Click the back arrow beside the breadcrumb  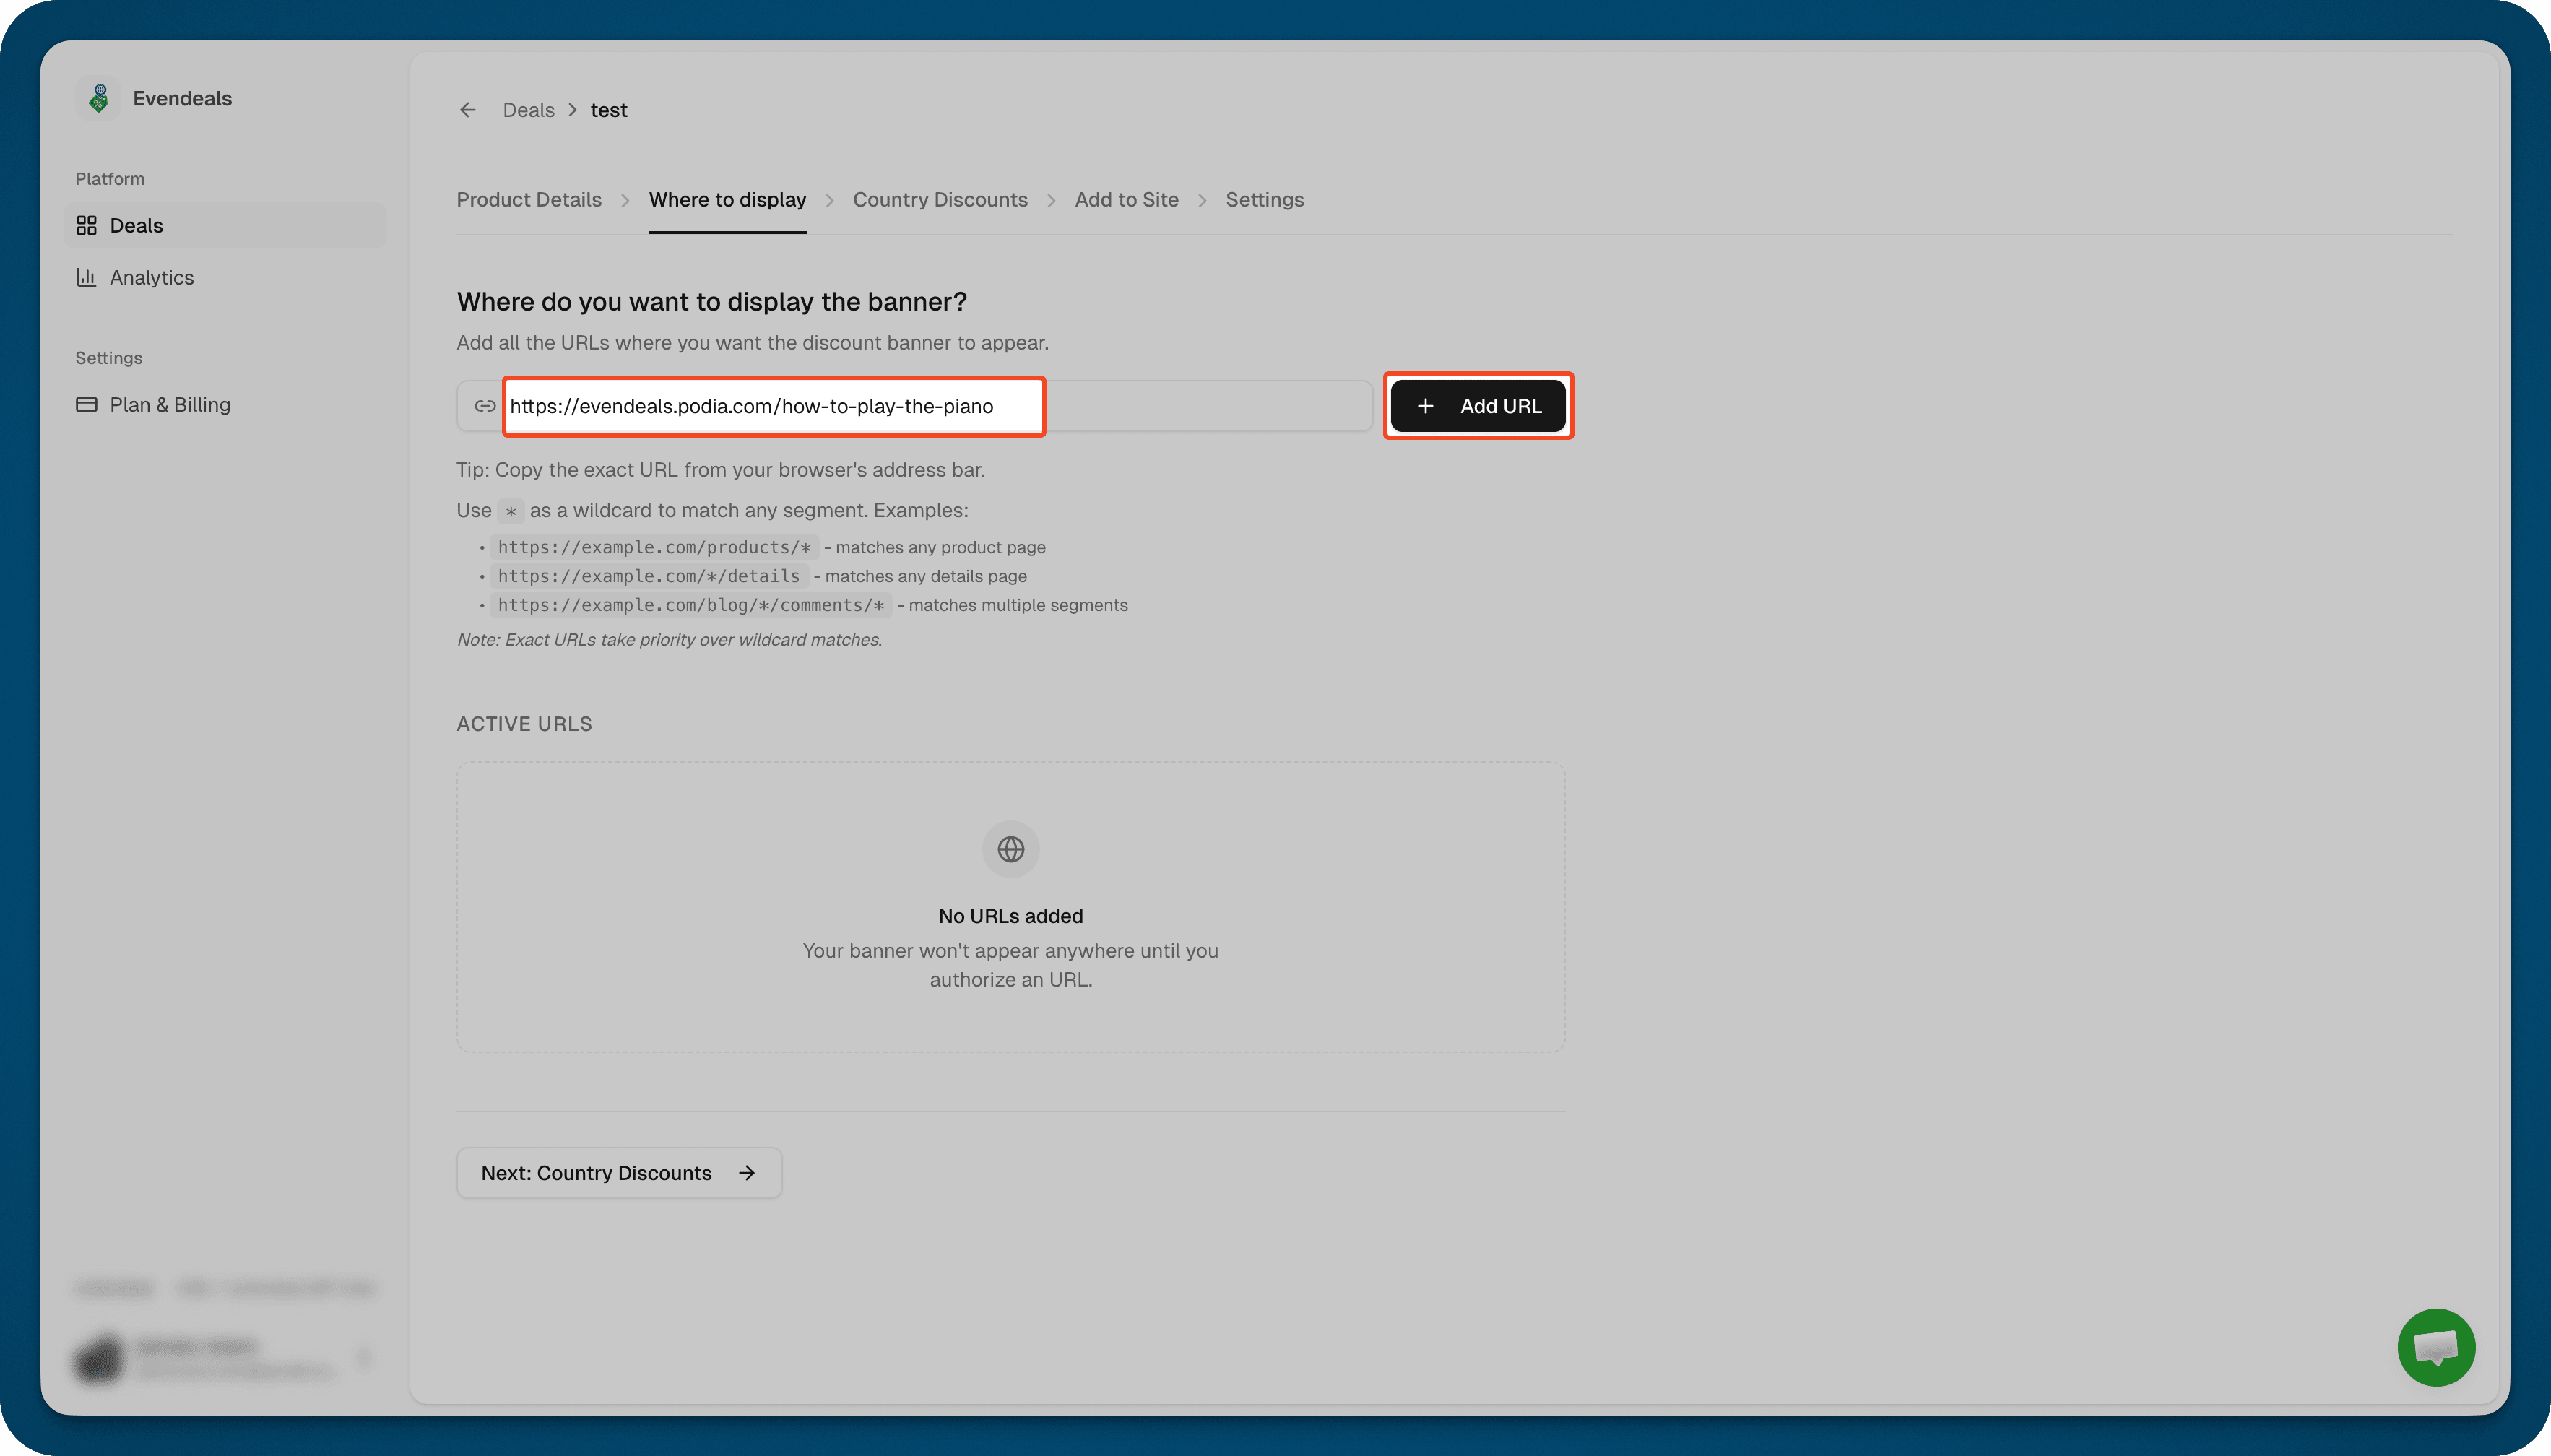tap(467, 110)
